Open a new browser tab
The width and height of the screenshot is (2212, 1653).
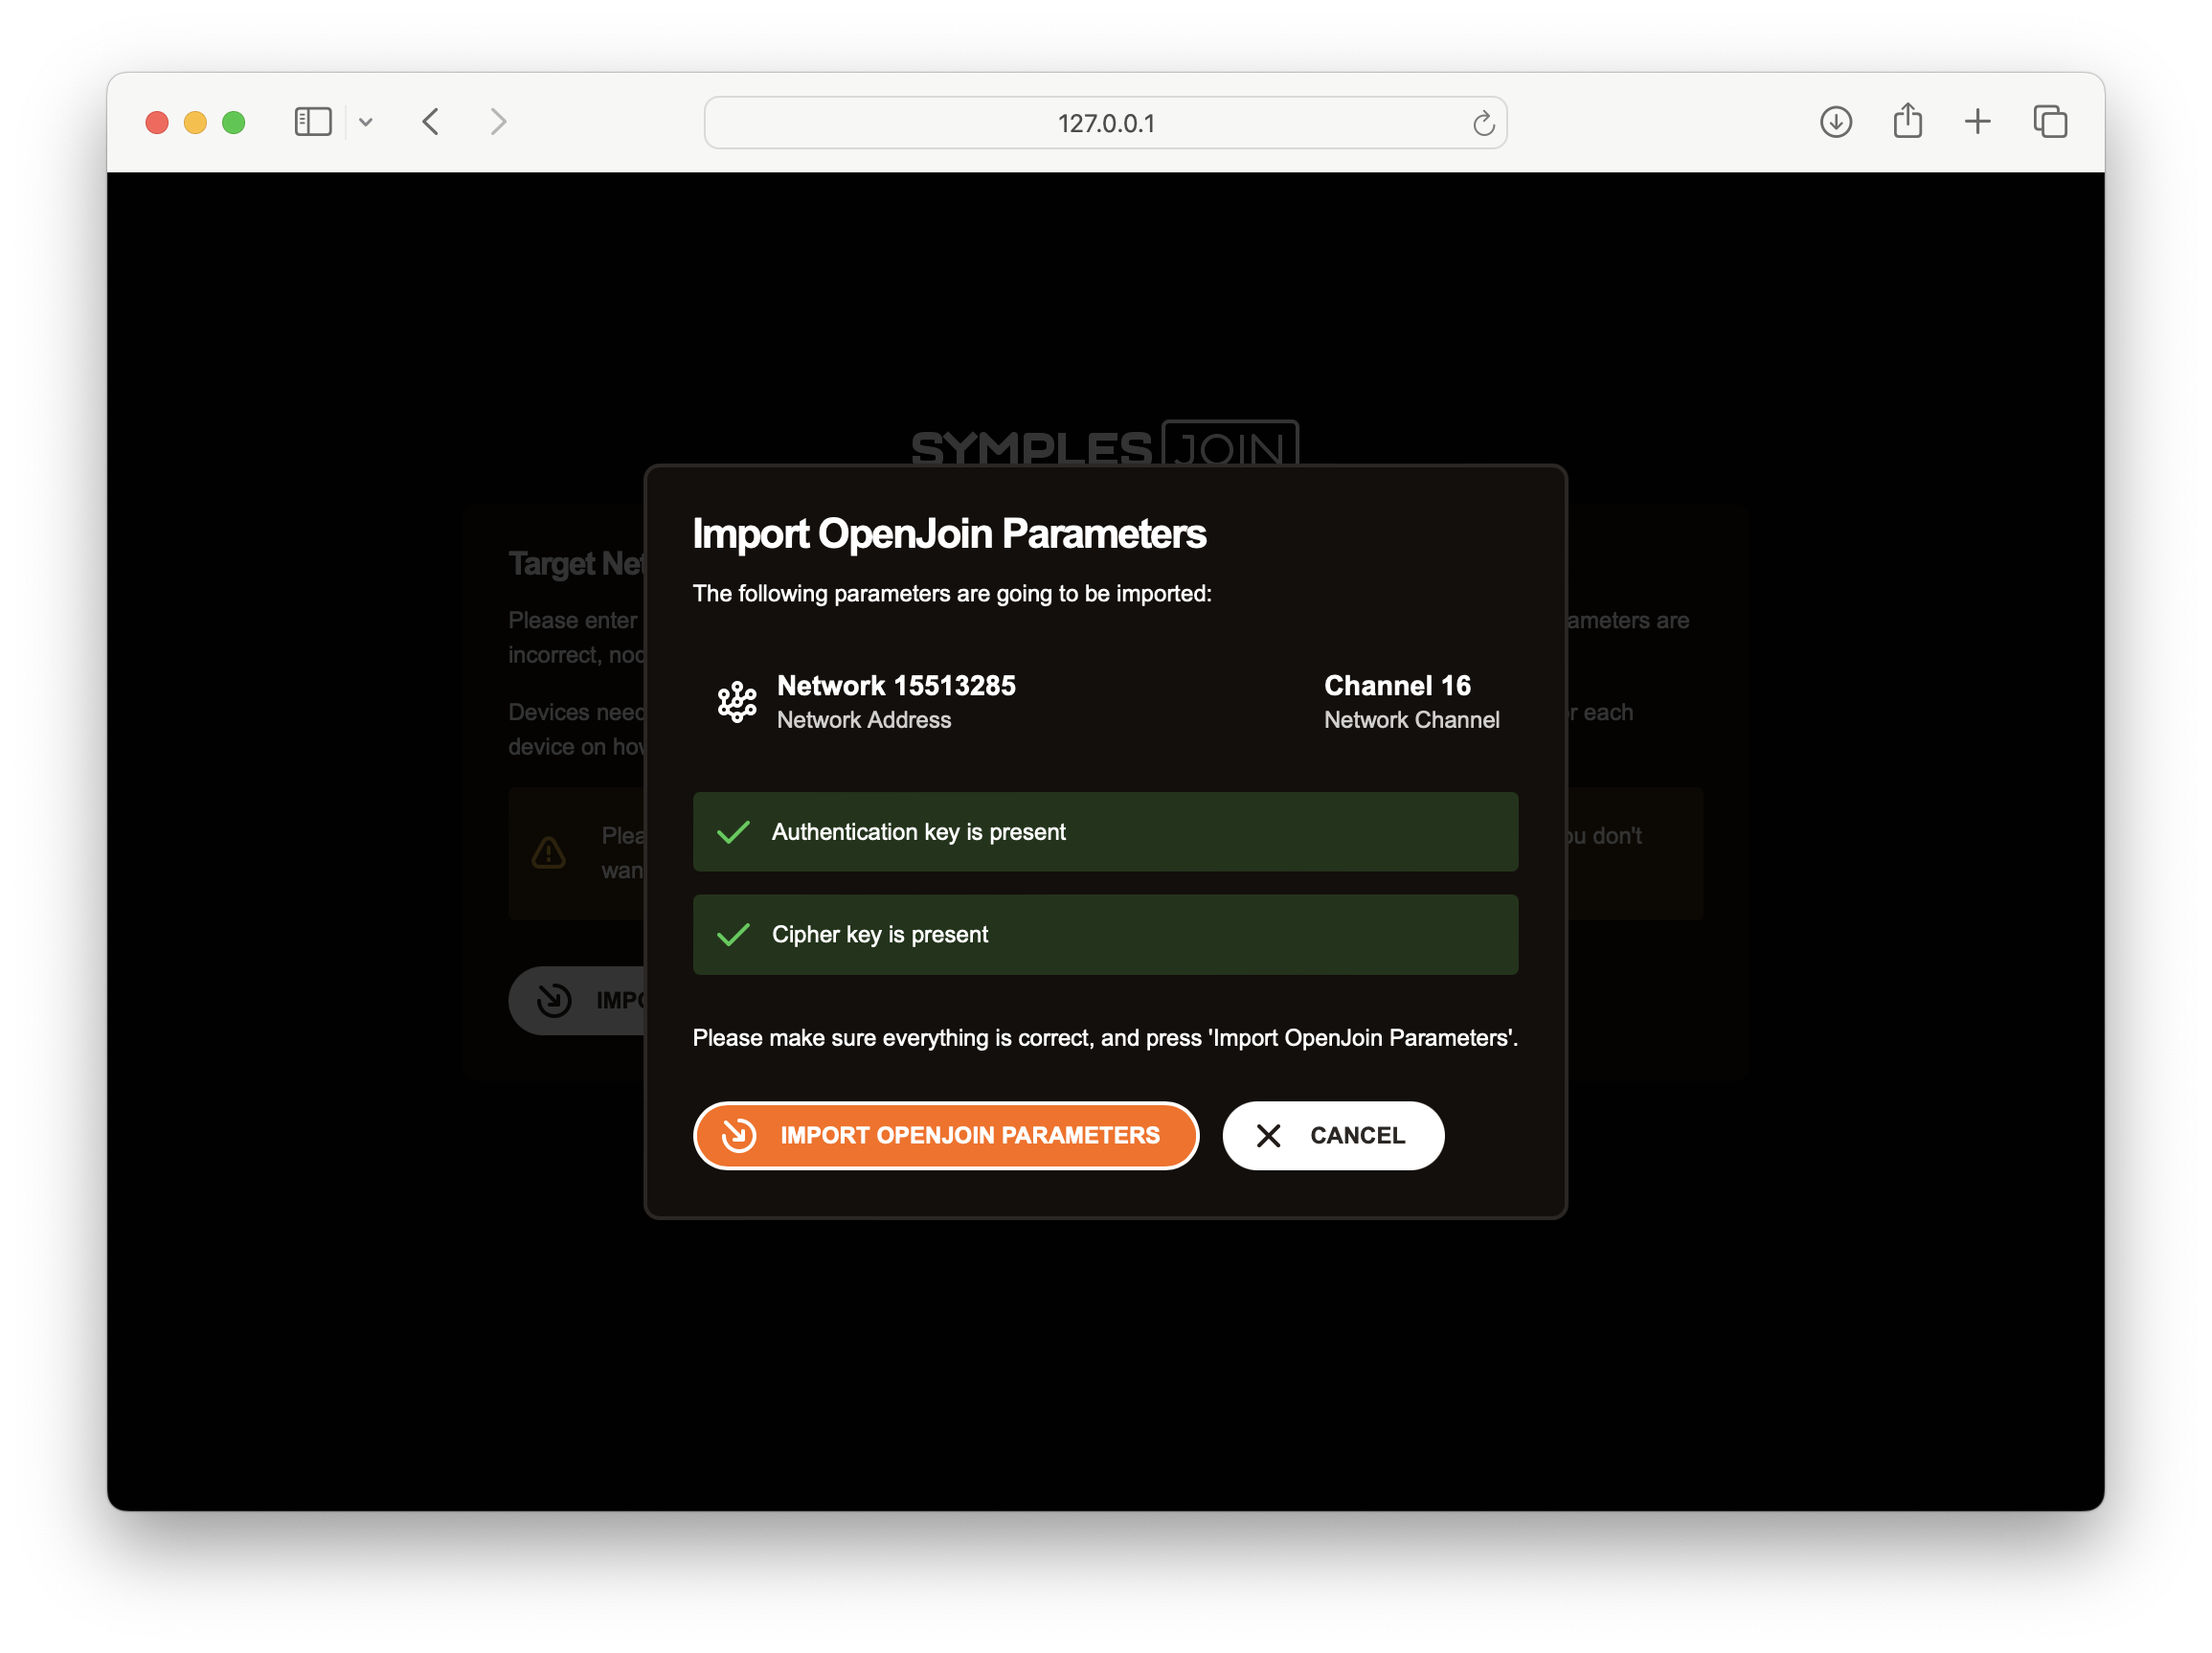pyautogui.click(x=1978, y=121)
